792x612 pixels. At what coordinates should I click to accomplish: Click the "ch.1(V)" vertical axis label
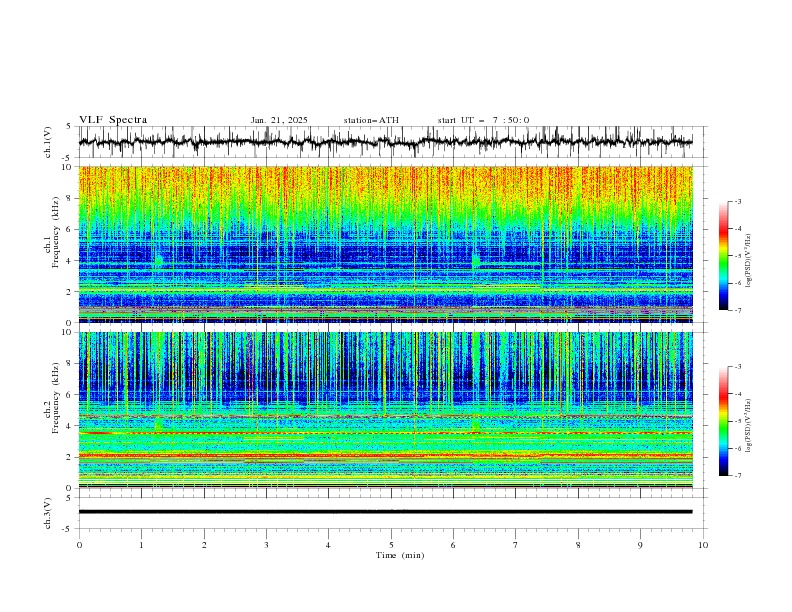tap(48, 142)
